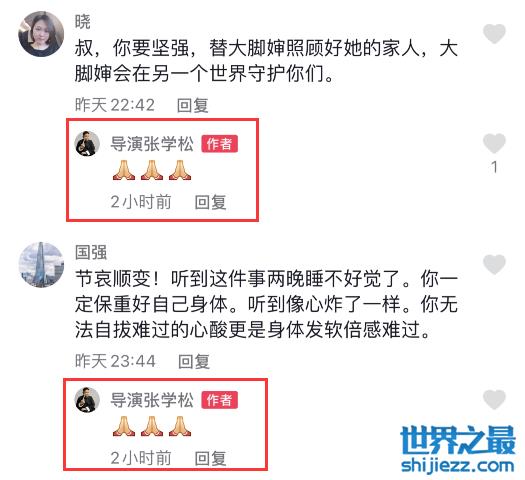Like the comment by 晓

[x=494, y=33]
